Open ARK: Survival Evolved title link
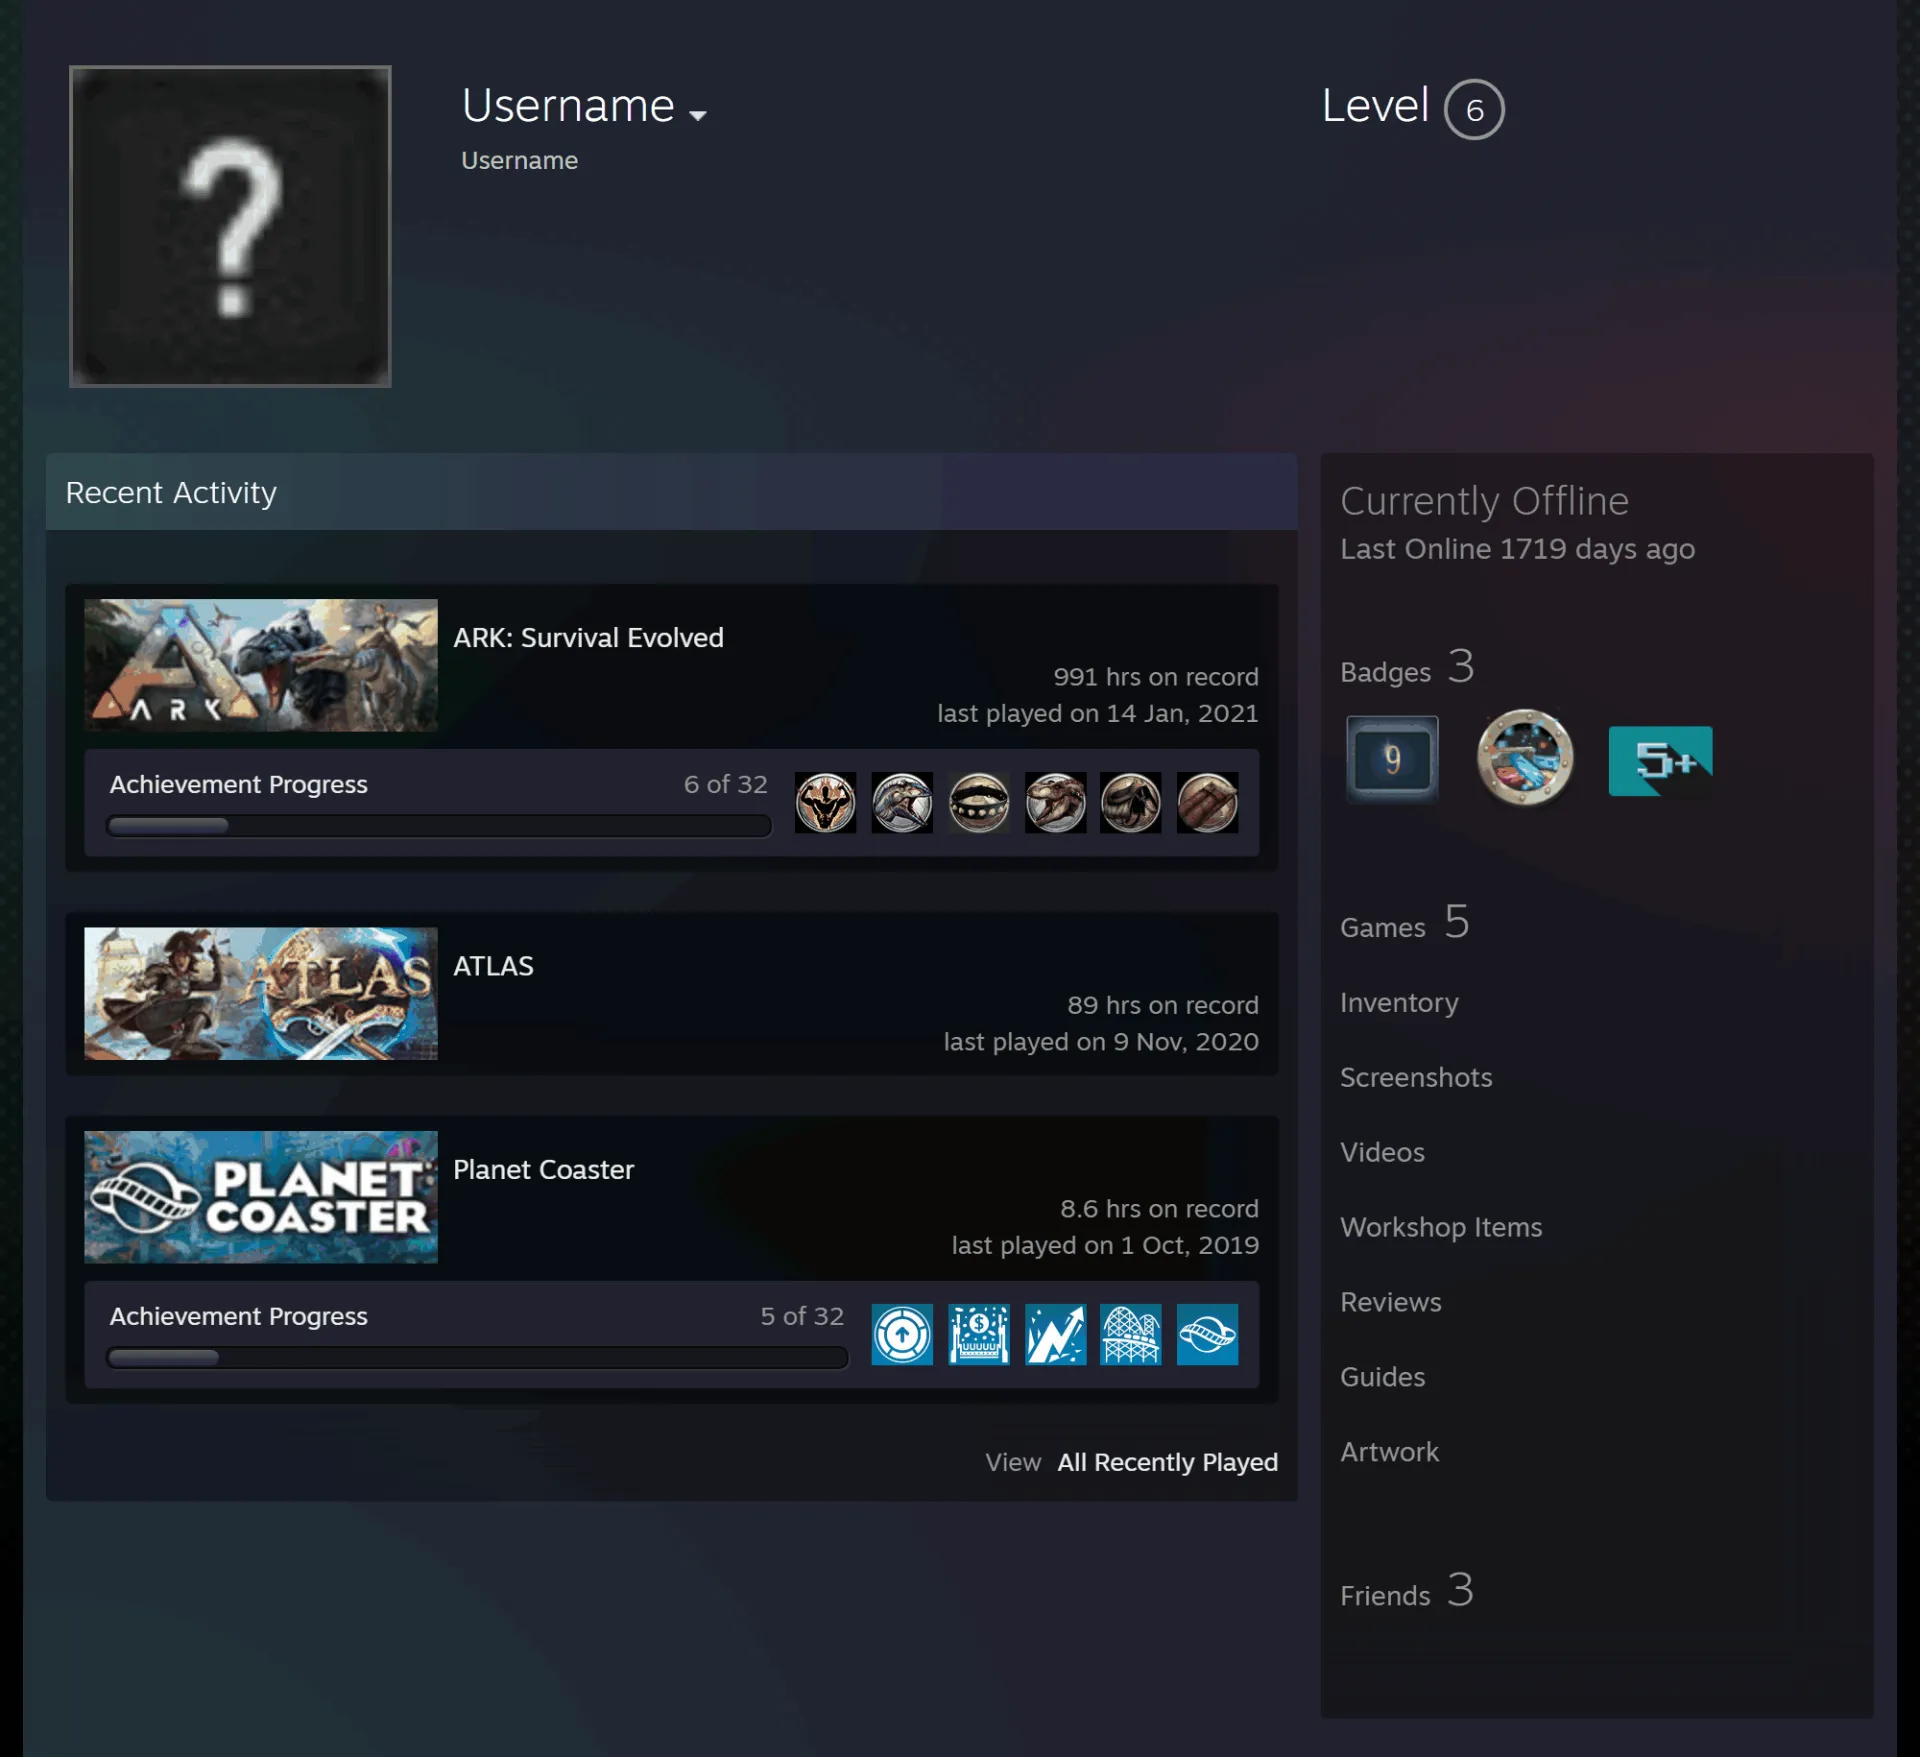 click(588, 638)
